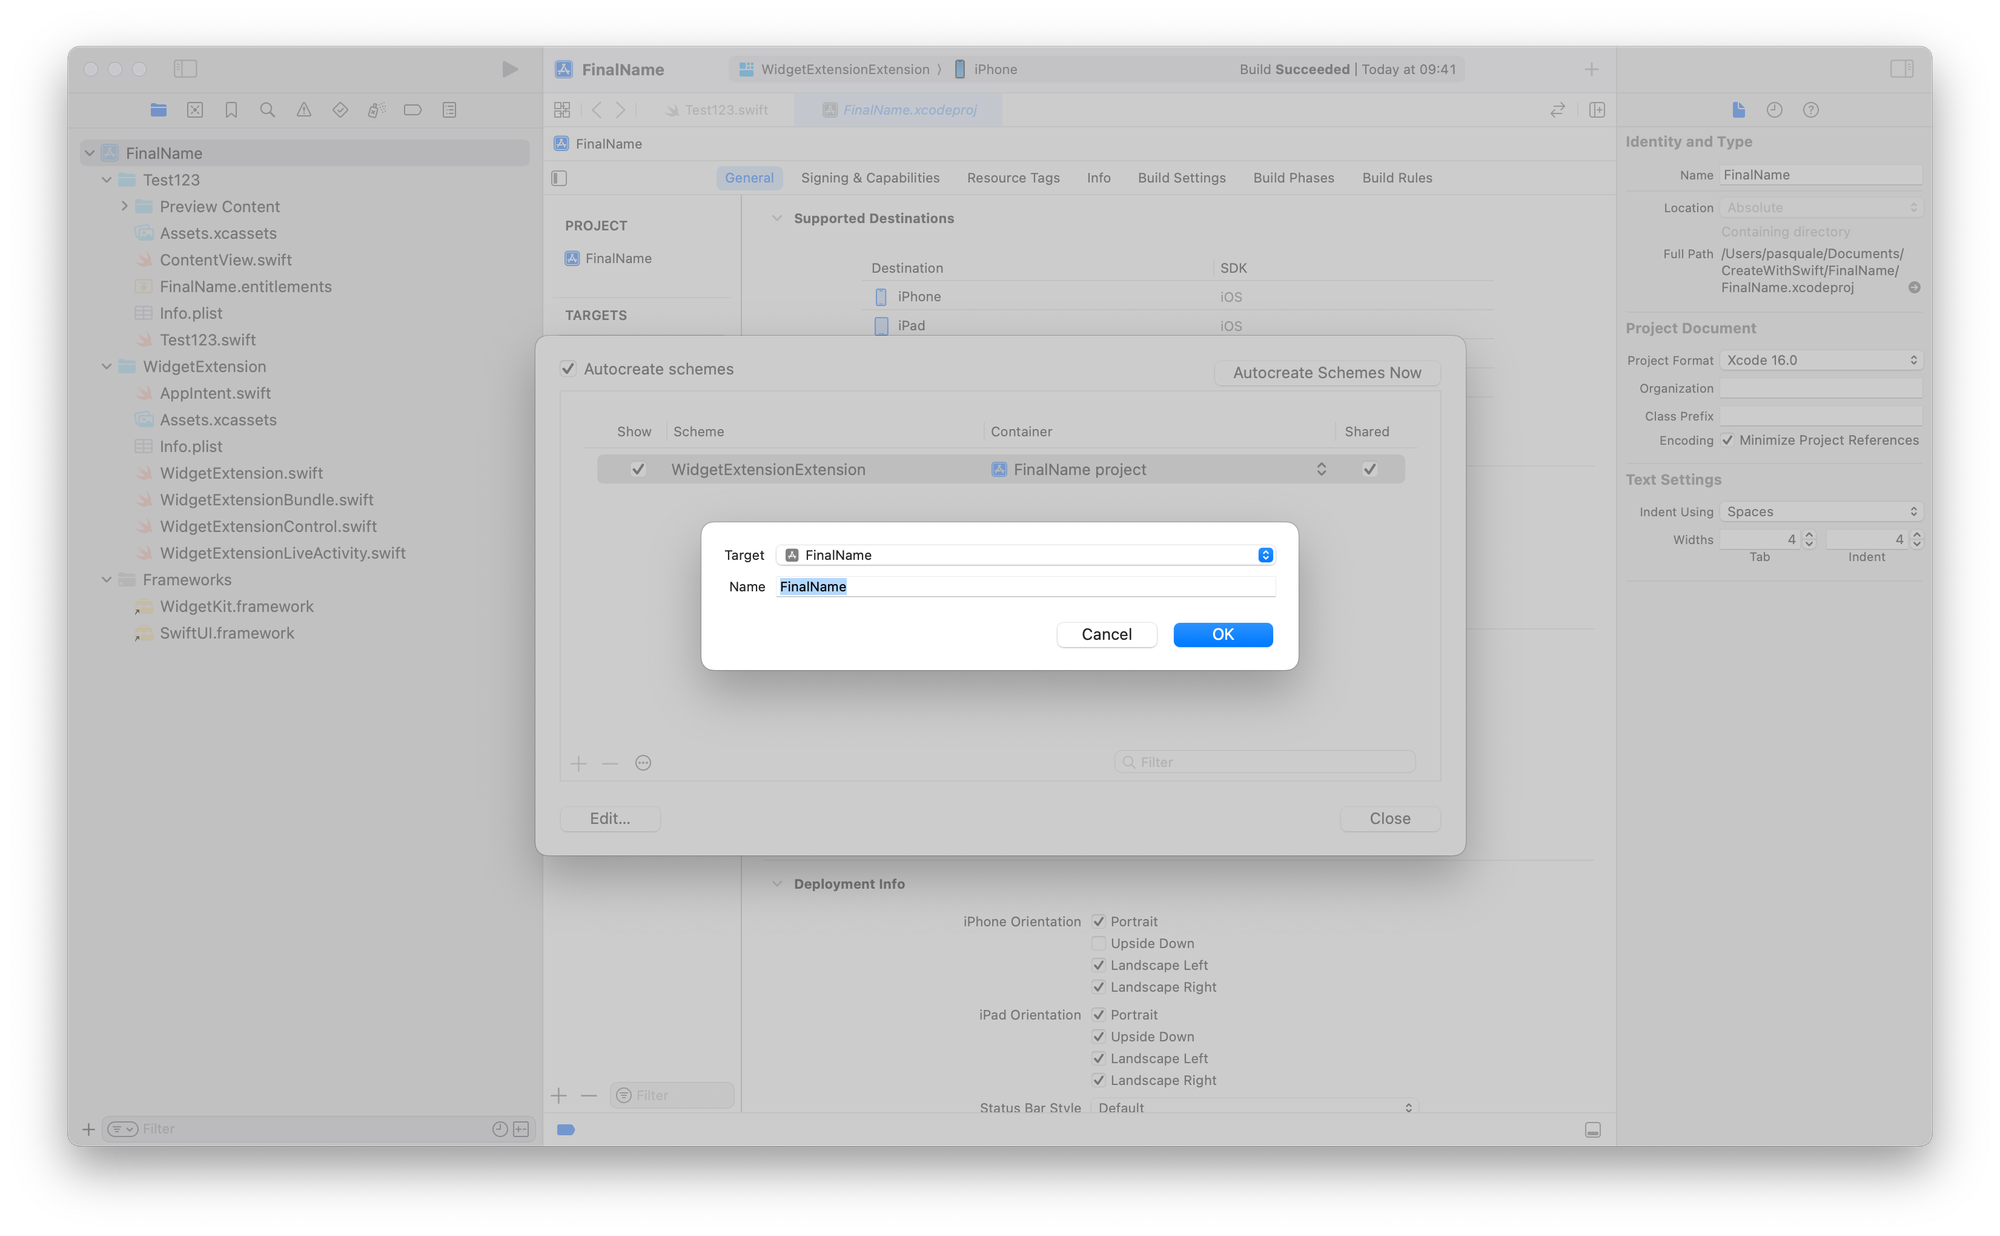Click Autocreate Schemes Now button
2000x1236 pixels.
(x=1326, y=373)
